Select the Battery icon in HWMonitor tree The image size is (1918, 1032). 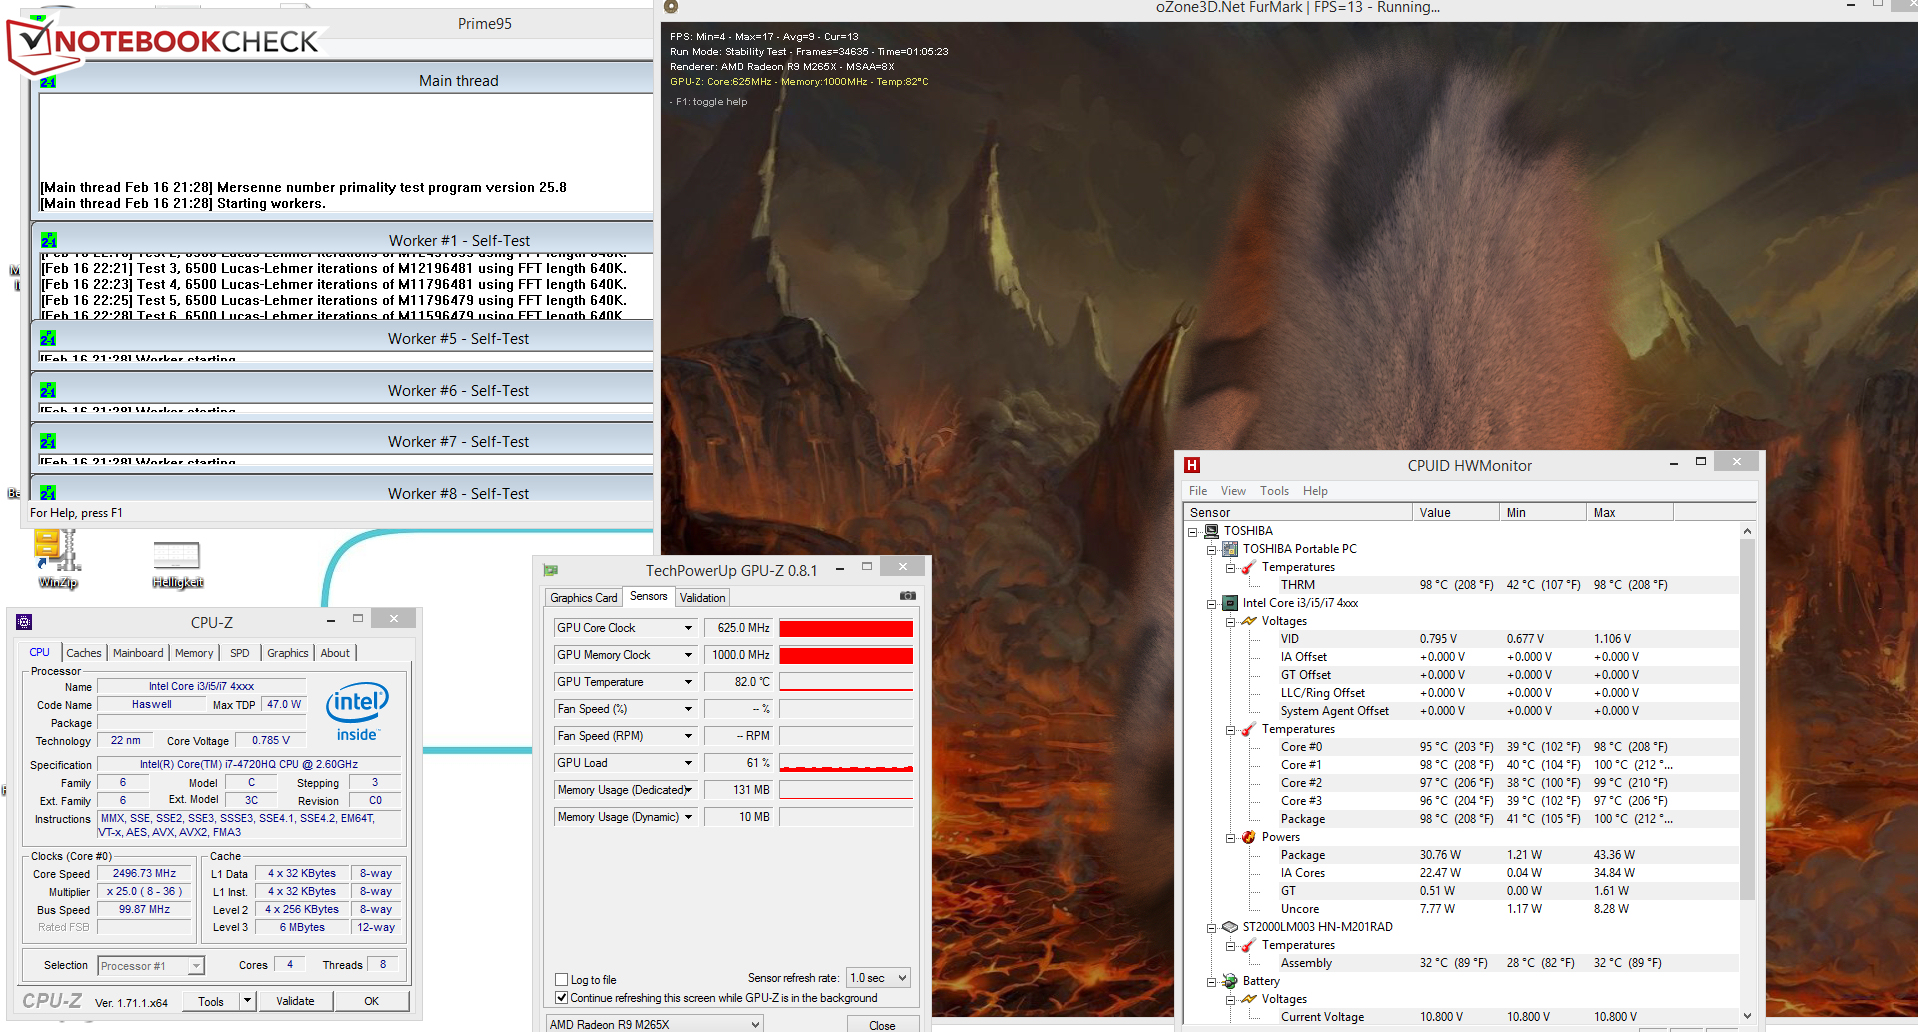click(1230, 981)
